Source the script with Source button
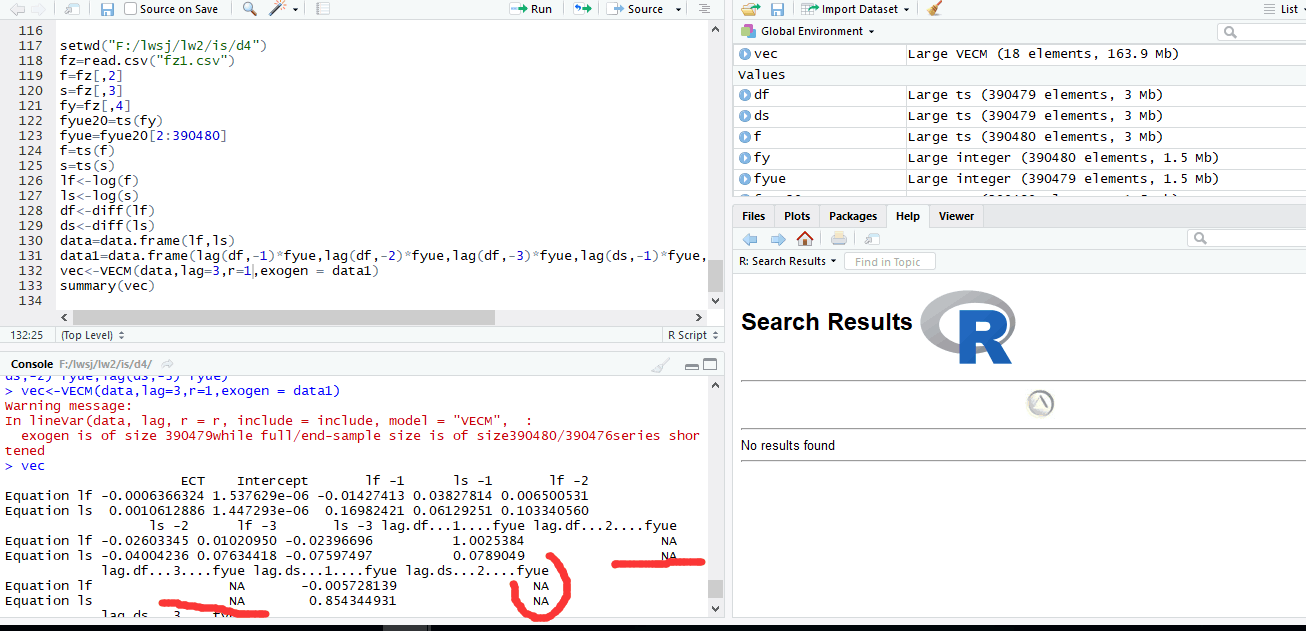1306x631 pixels. click(x=635, y=9)
